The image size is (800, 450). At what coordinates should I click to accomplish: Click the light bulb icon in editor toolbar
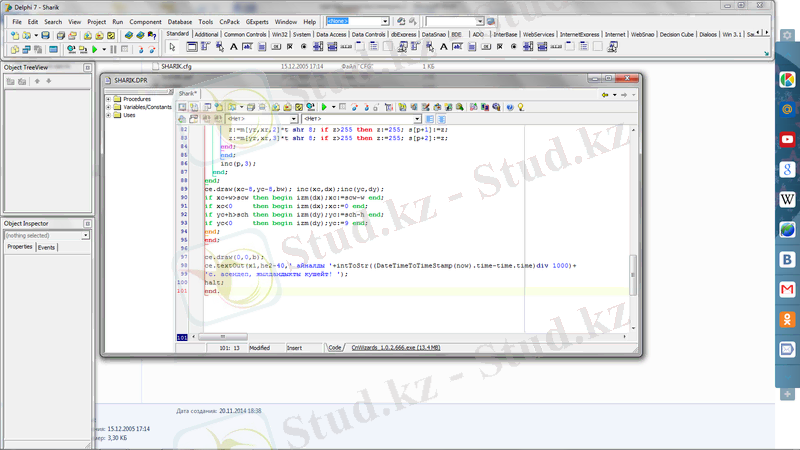point(520,106)
